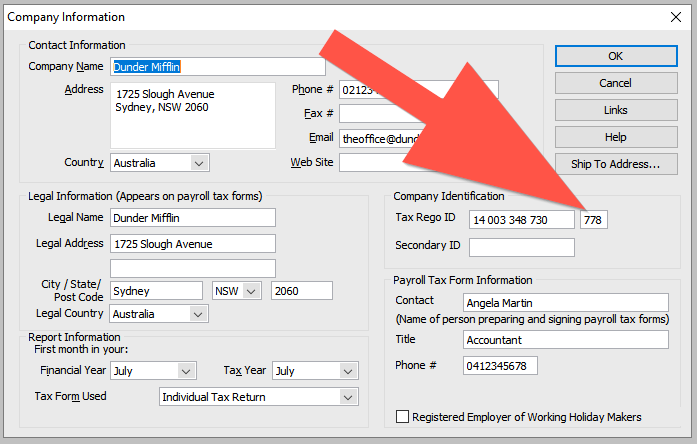Click the Legal Name field
The image size is (697, 444).
click(193, 218)
